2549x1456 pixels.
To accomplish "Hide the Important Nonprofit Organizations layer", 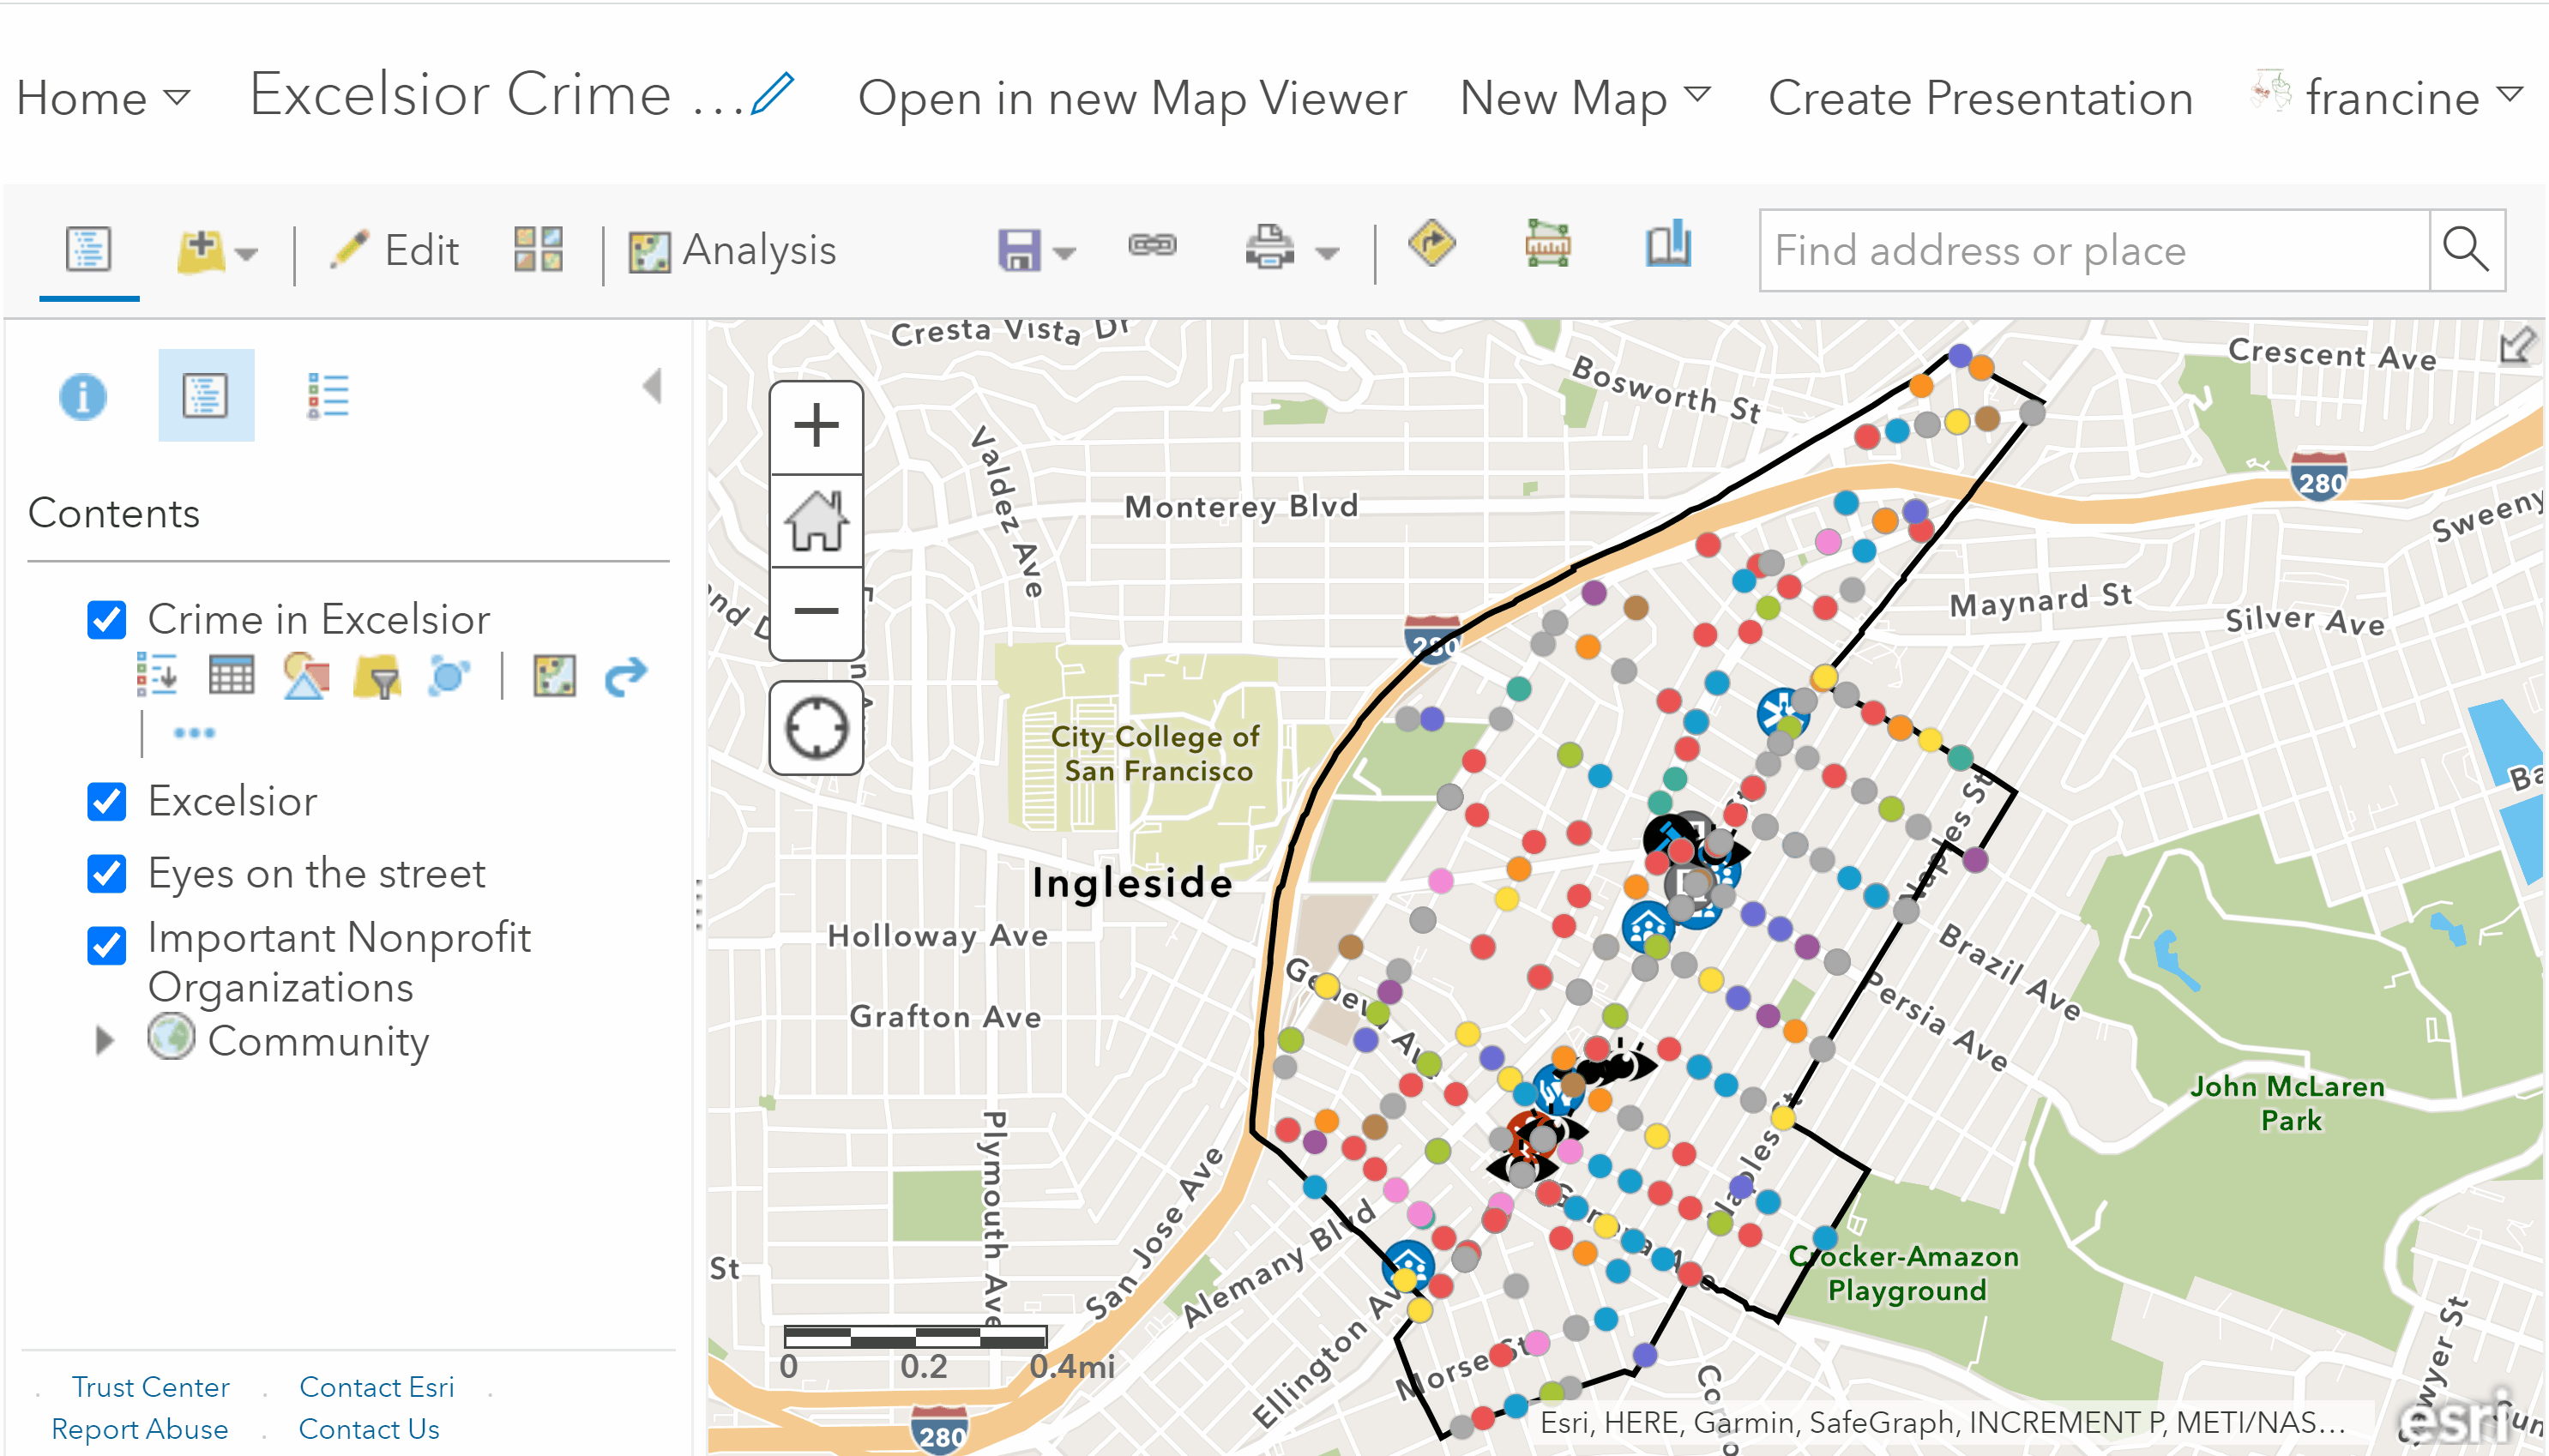I will [107, 945].
